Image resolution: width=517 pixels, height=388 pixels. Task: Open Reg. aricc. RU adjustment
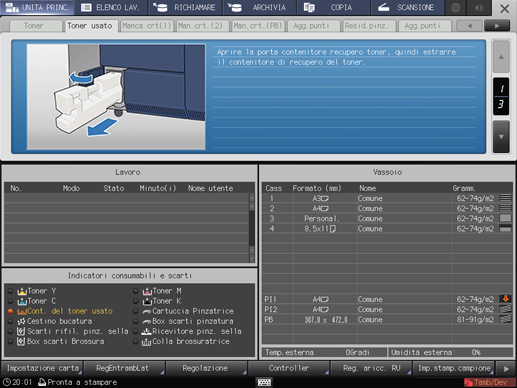point(371,368)
